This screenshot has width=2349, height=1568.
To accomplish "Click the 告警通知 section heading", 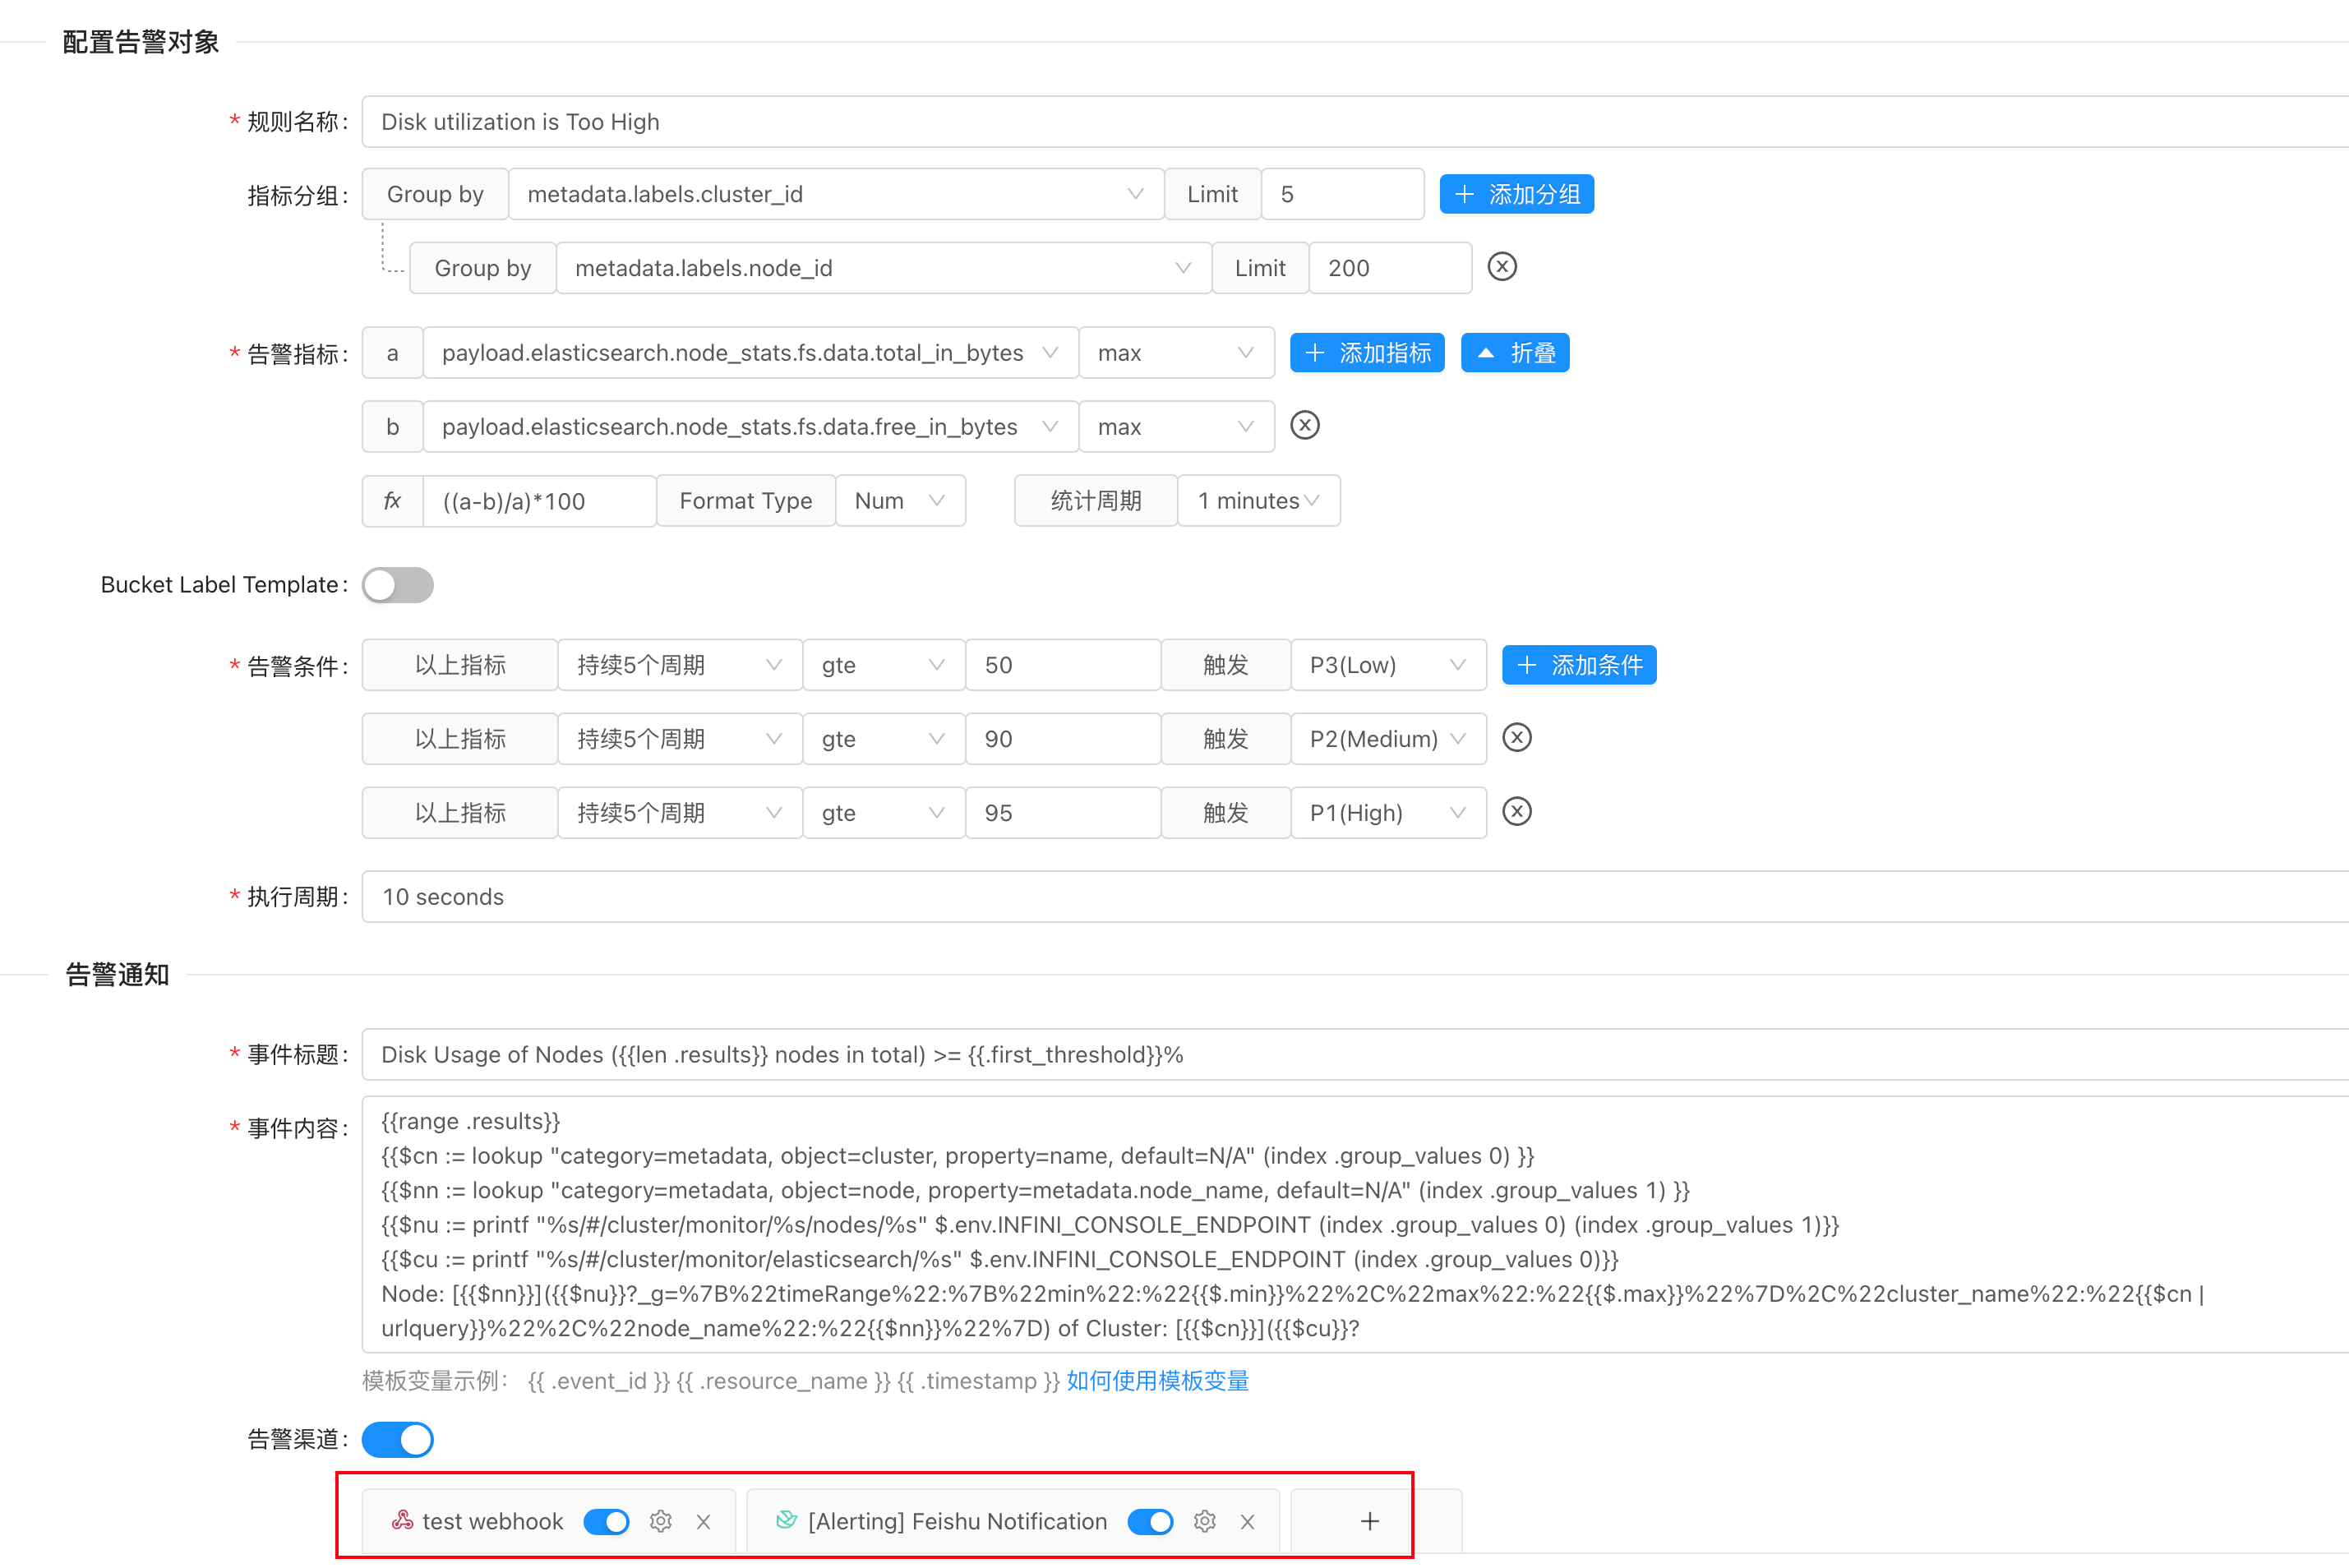I will pyautogui.click(x=117, y=975).
